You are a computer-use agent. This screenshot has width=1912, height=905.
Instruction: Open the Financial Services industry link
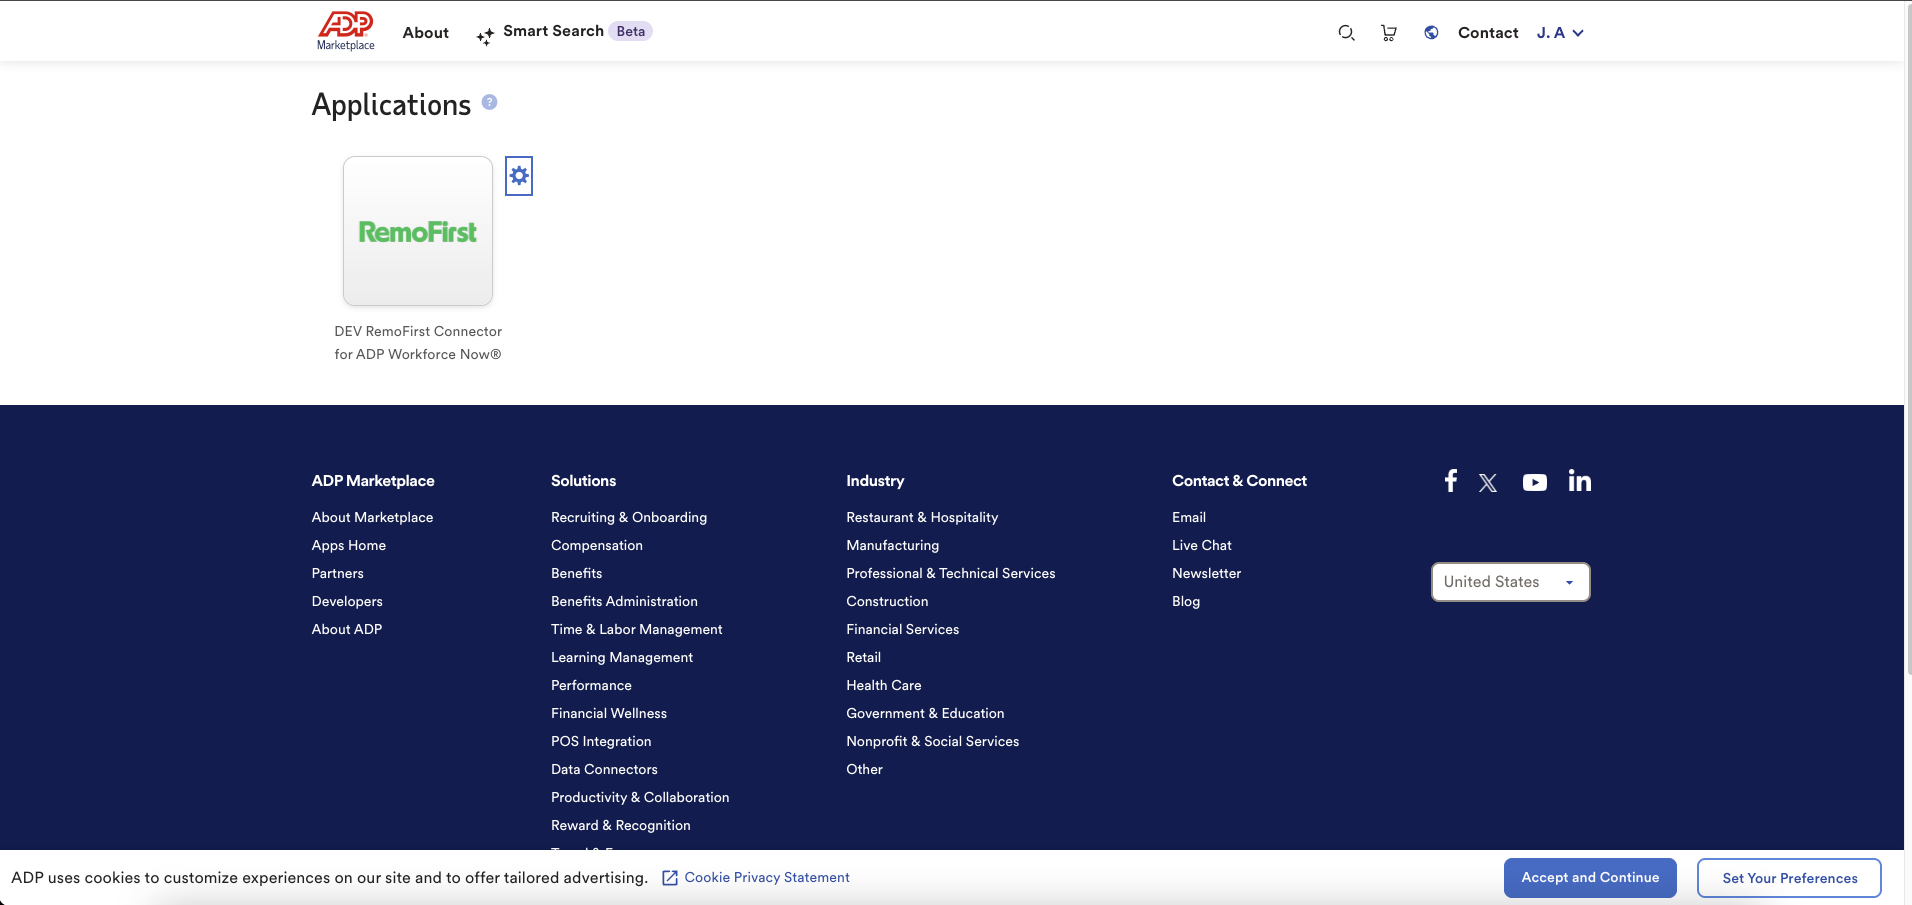click(x=903, y=629)
